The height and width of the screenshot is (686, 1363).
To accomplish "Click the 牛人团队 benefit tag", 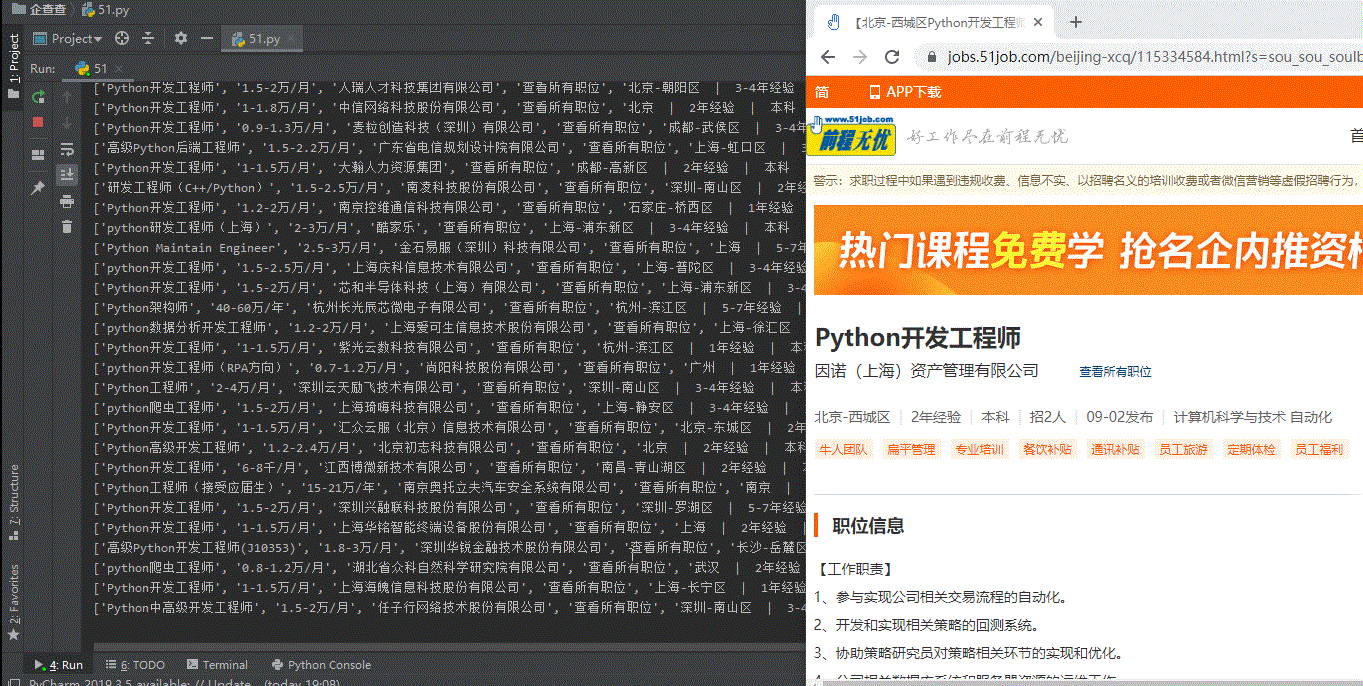I will (x=844, y=450).
